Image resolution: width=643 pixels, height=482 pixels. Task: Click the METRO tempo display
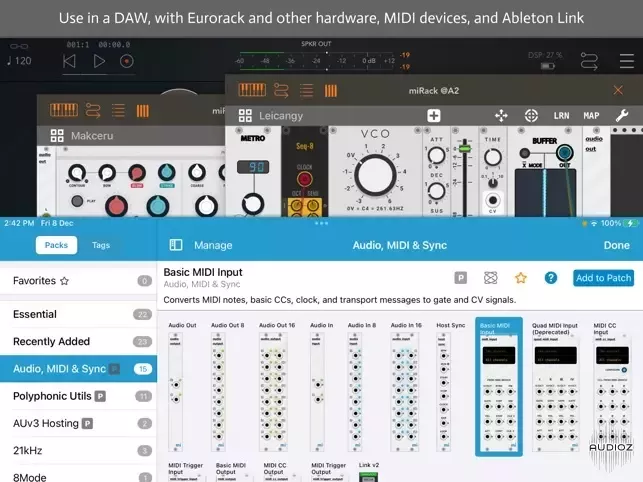[253, 167]
